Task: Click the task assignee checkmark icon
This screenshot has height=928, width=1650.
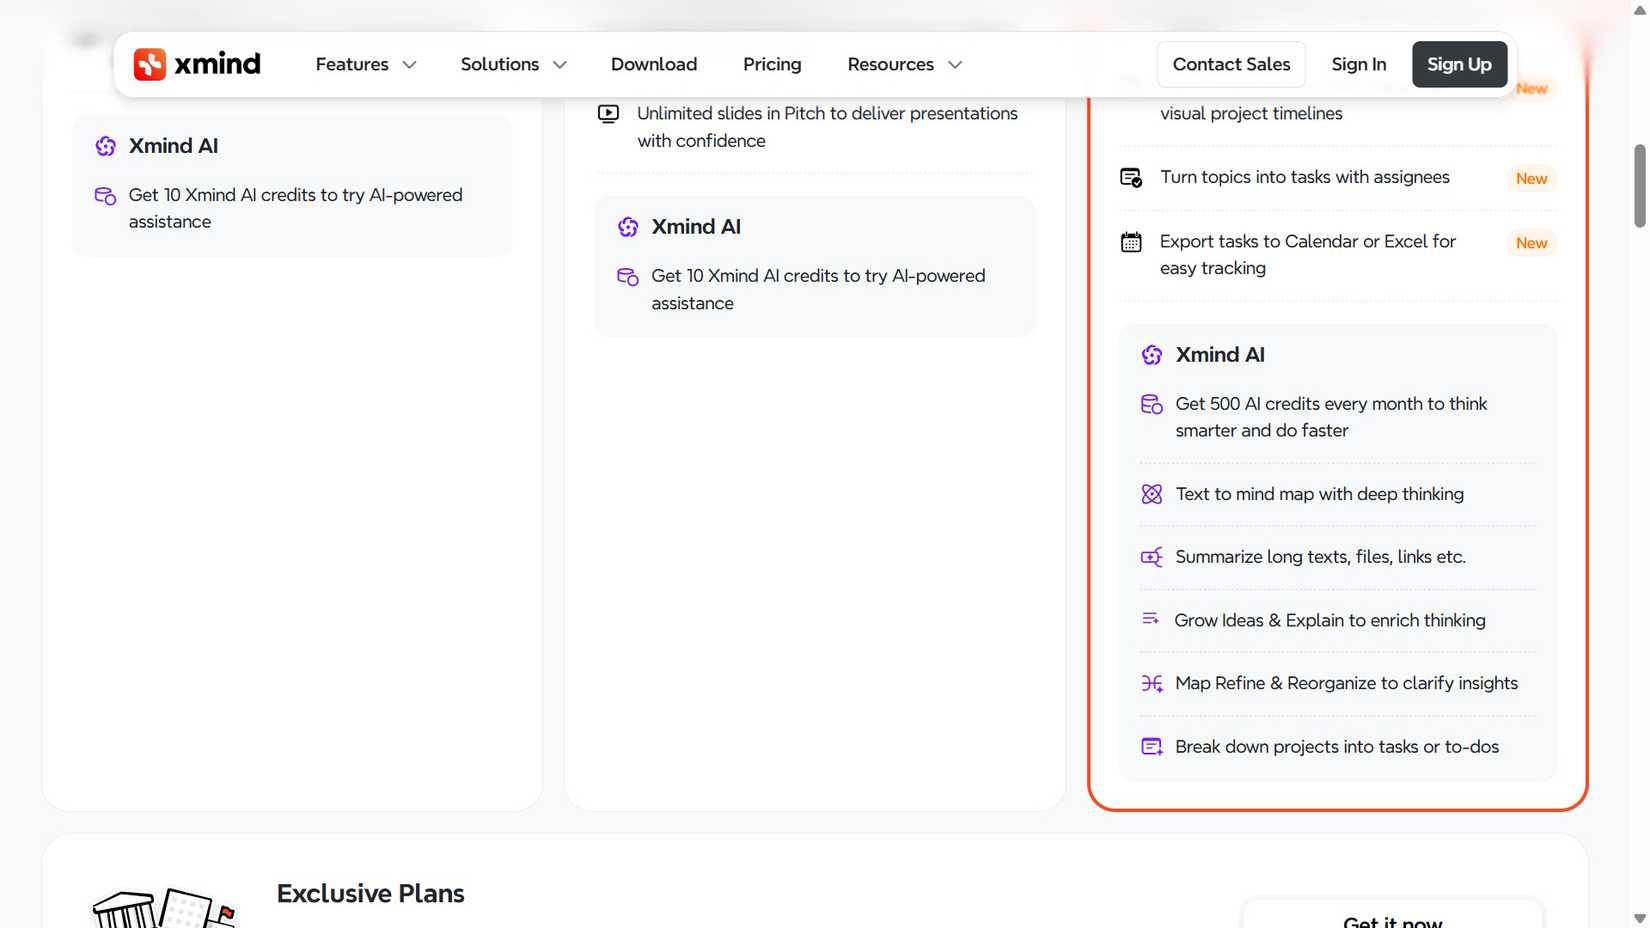Action: 1130,177
